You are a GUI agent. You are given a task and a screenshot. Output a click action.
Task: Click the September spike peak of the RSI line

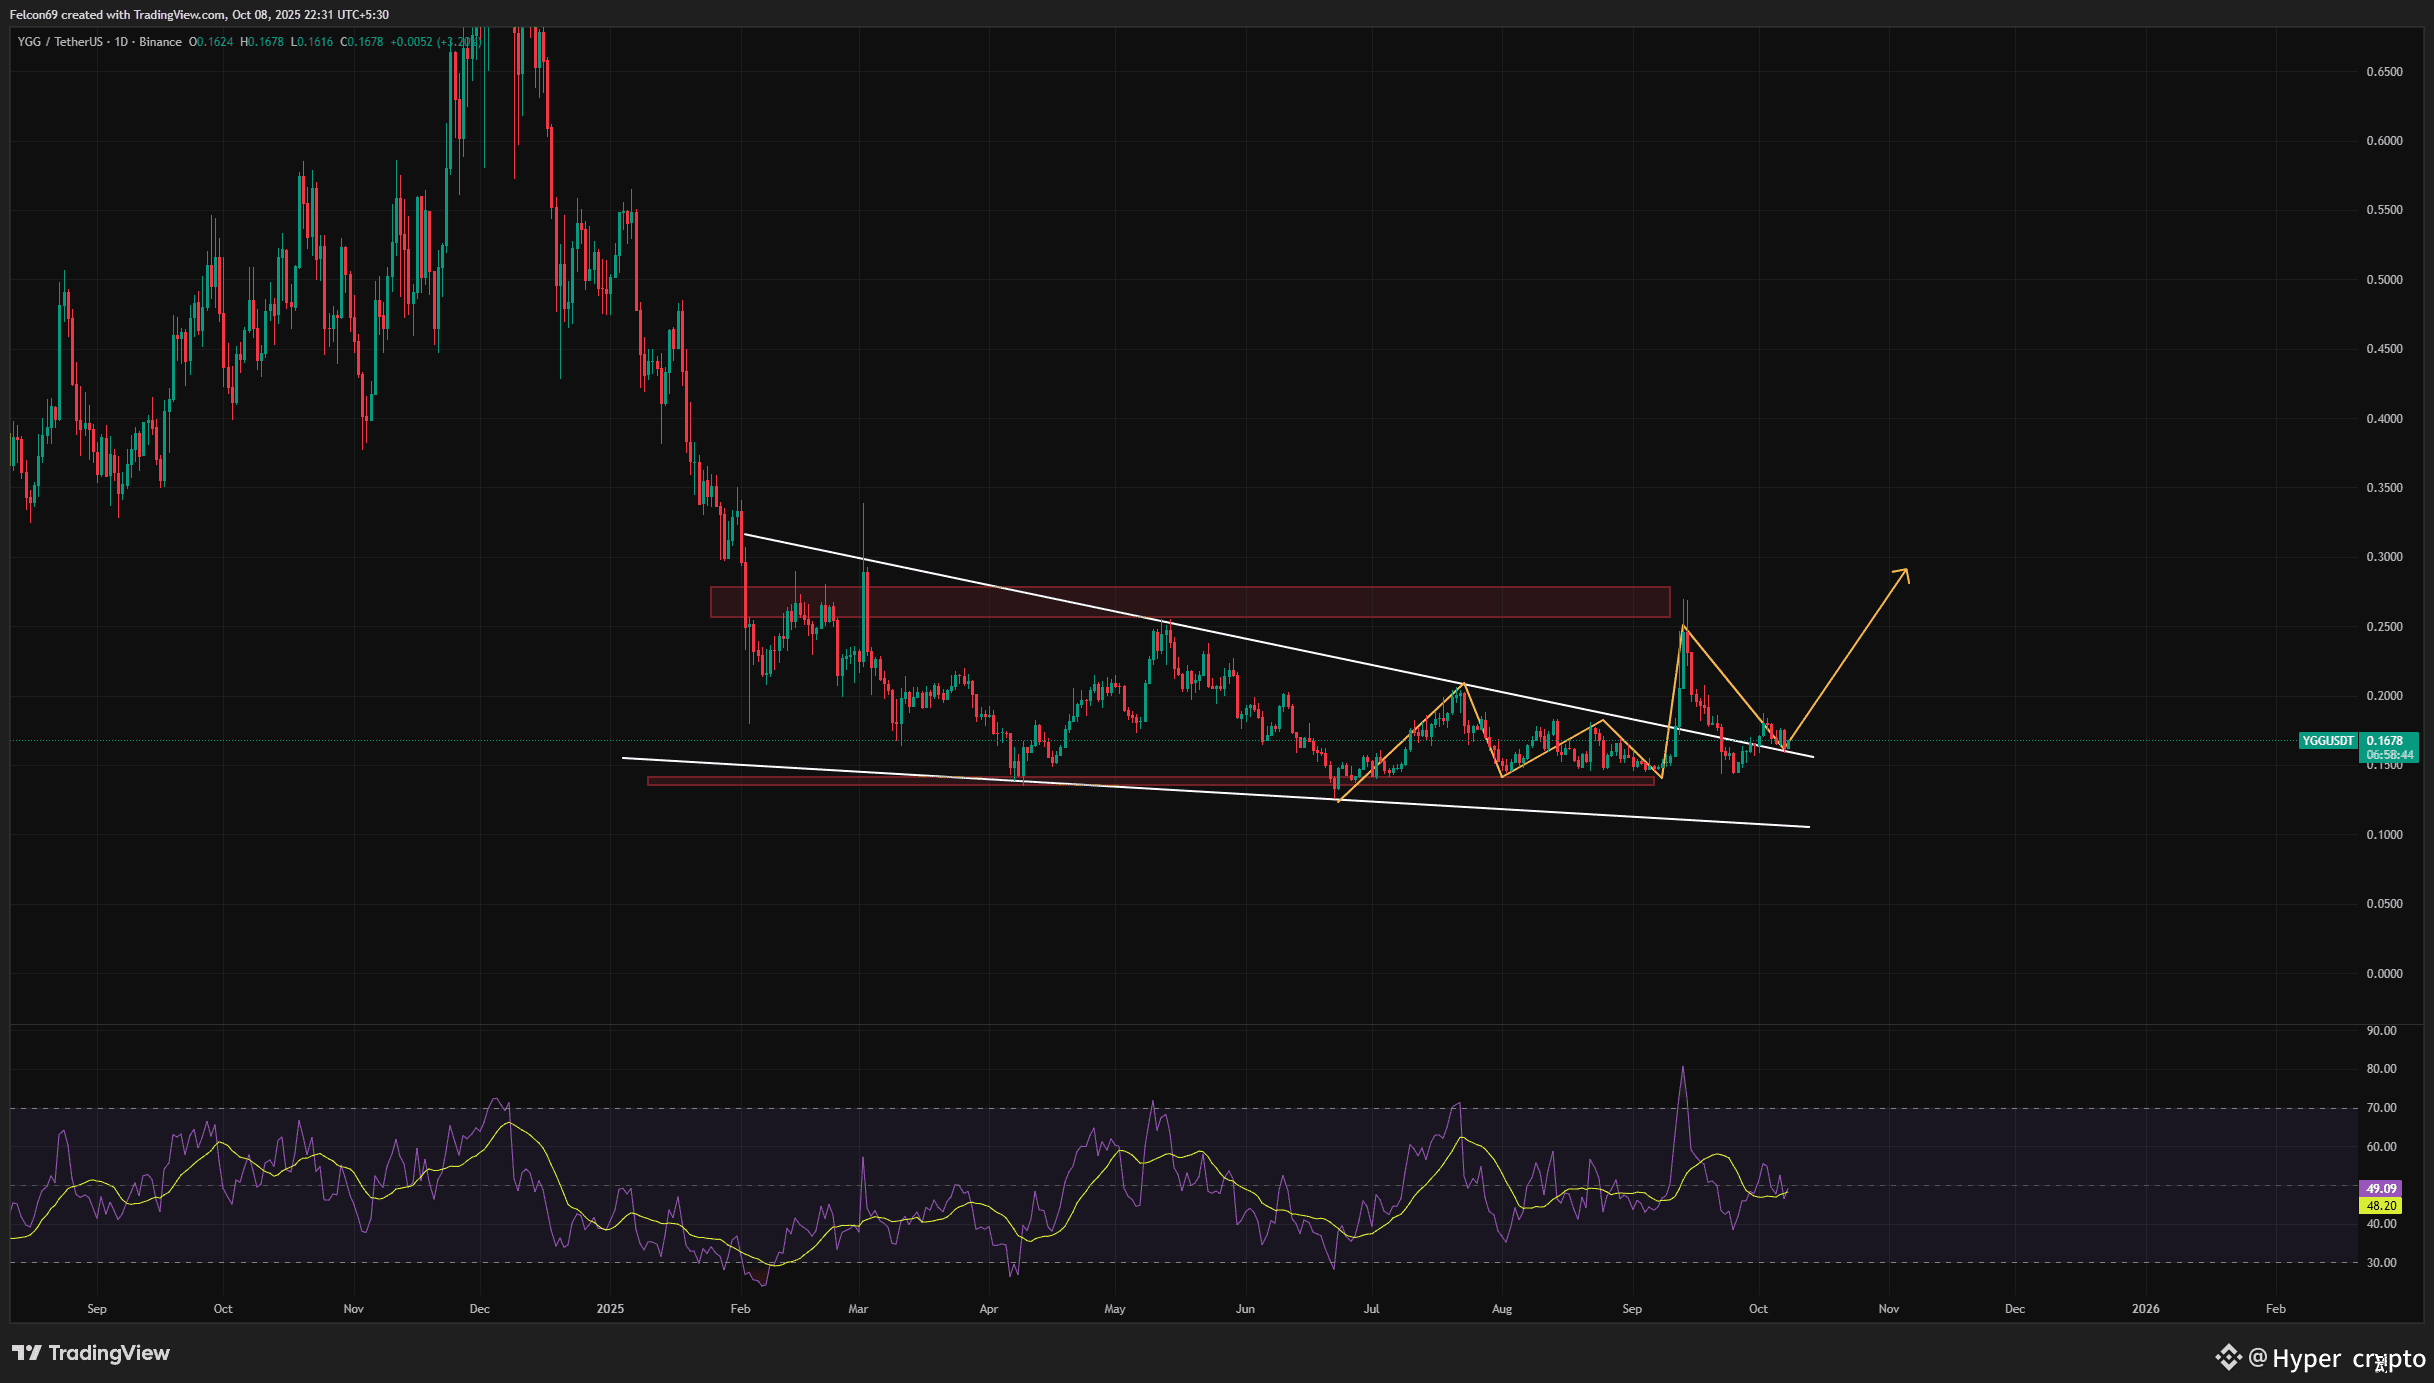[1683, 1068]
